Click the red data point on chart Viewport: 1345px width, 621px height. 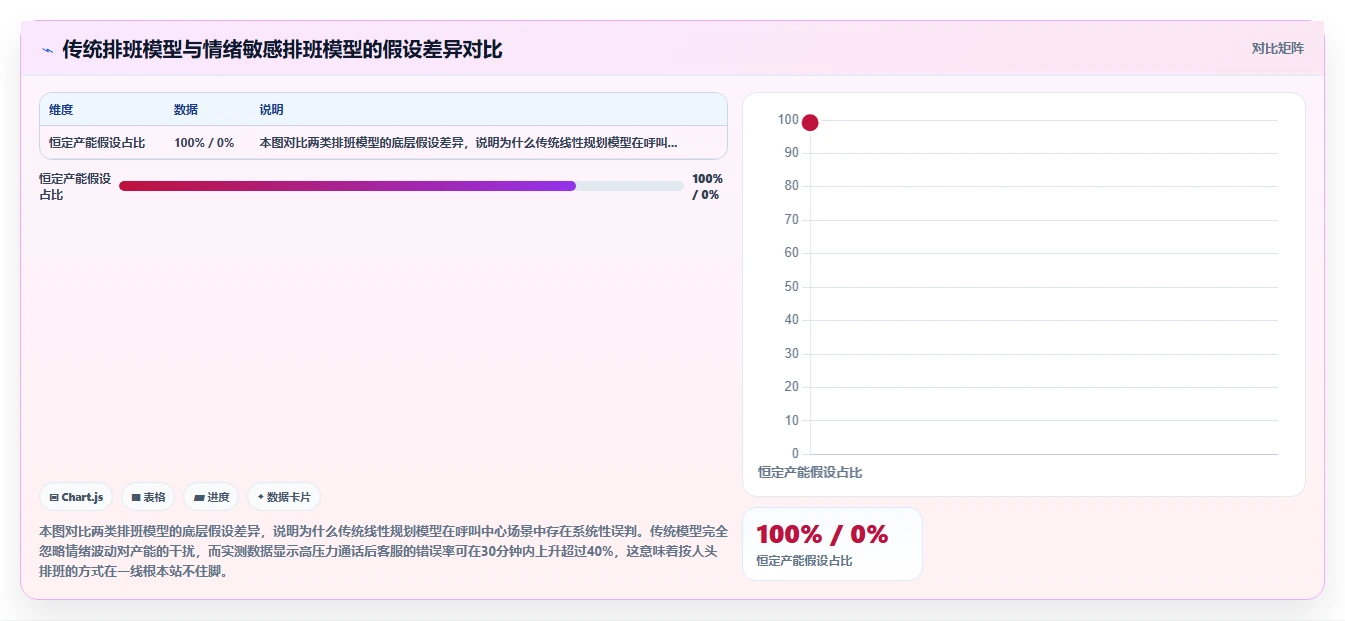[810, 122]
